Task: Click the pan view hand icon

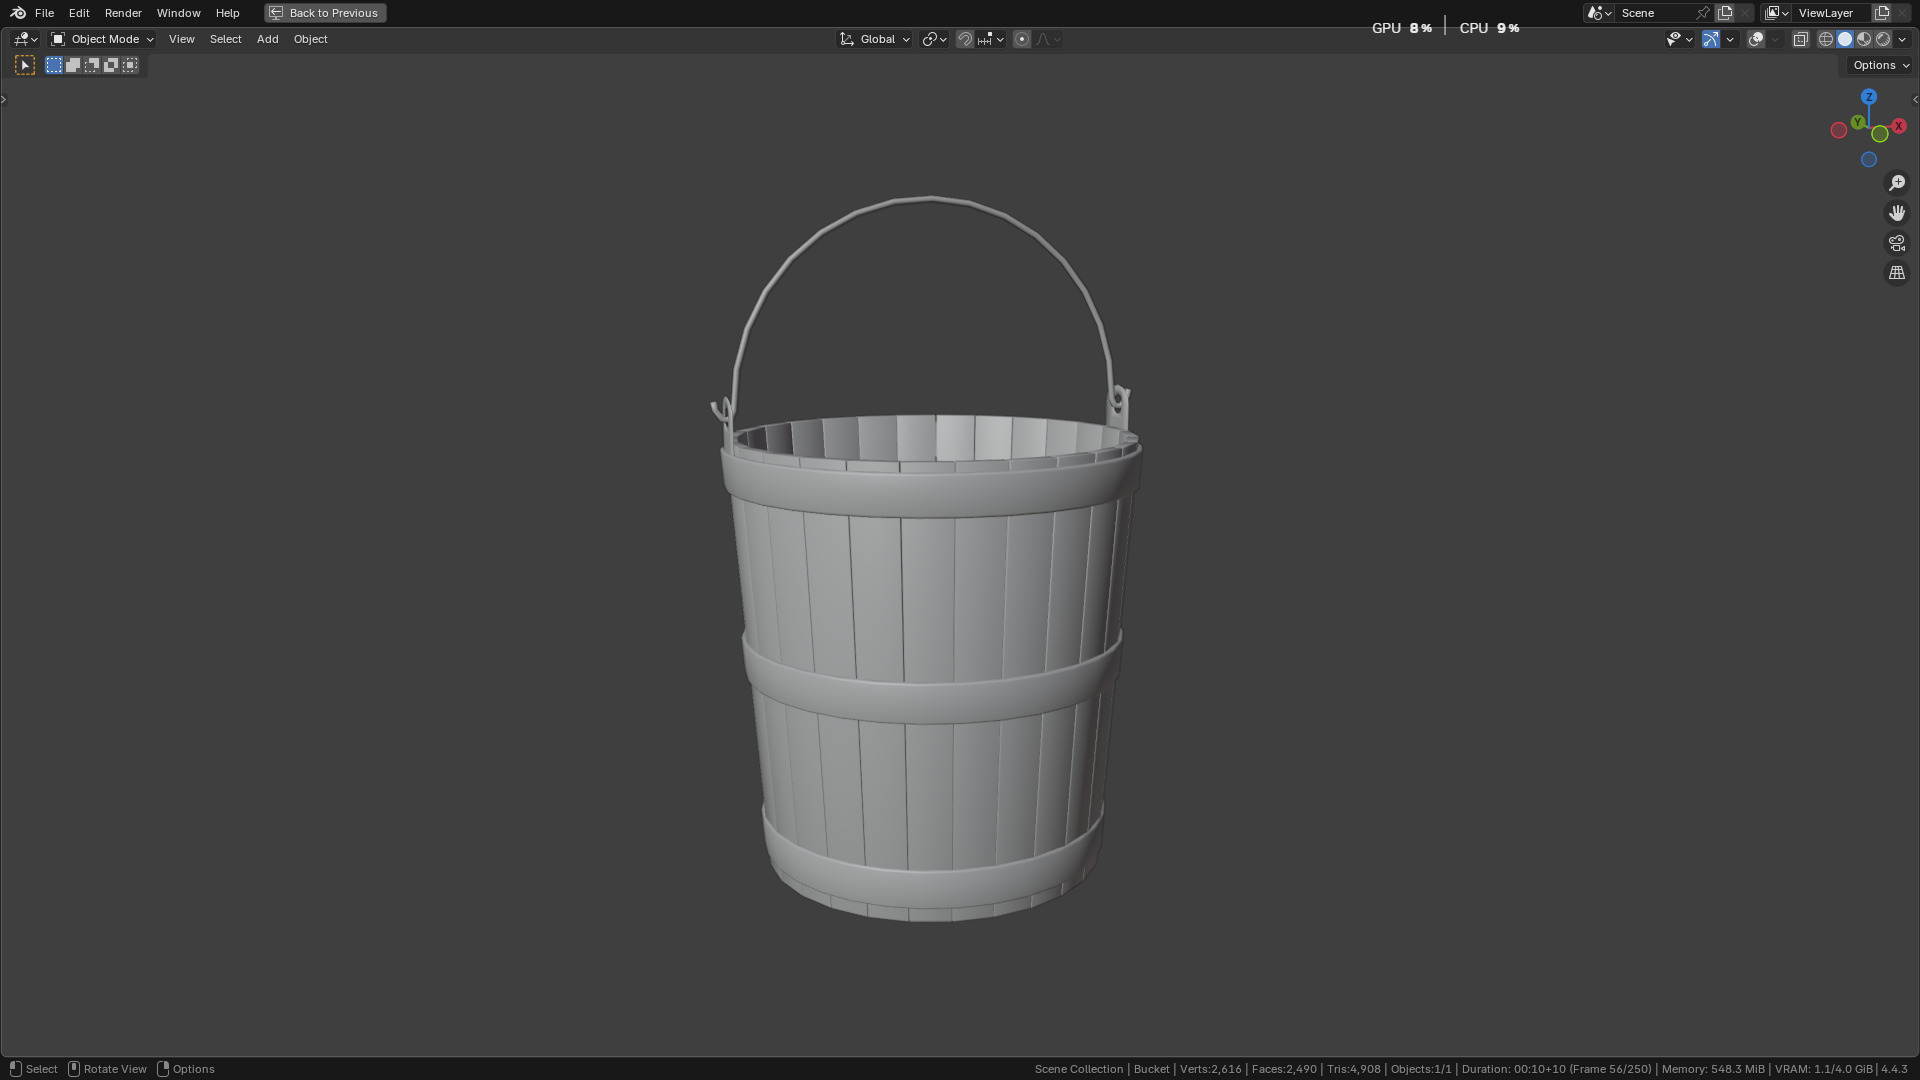Action: [x=1897, y=213]
